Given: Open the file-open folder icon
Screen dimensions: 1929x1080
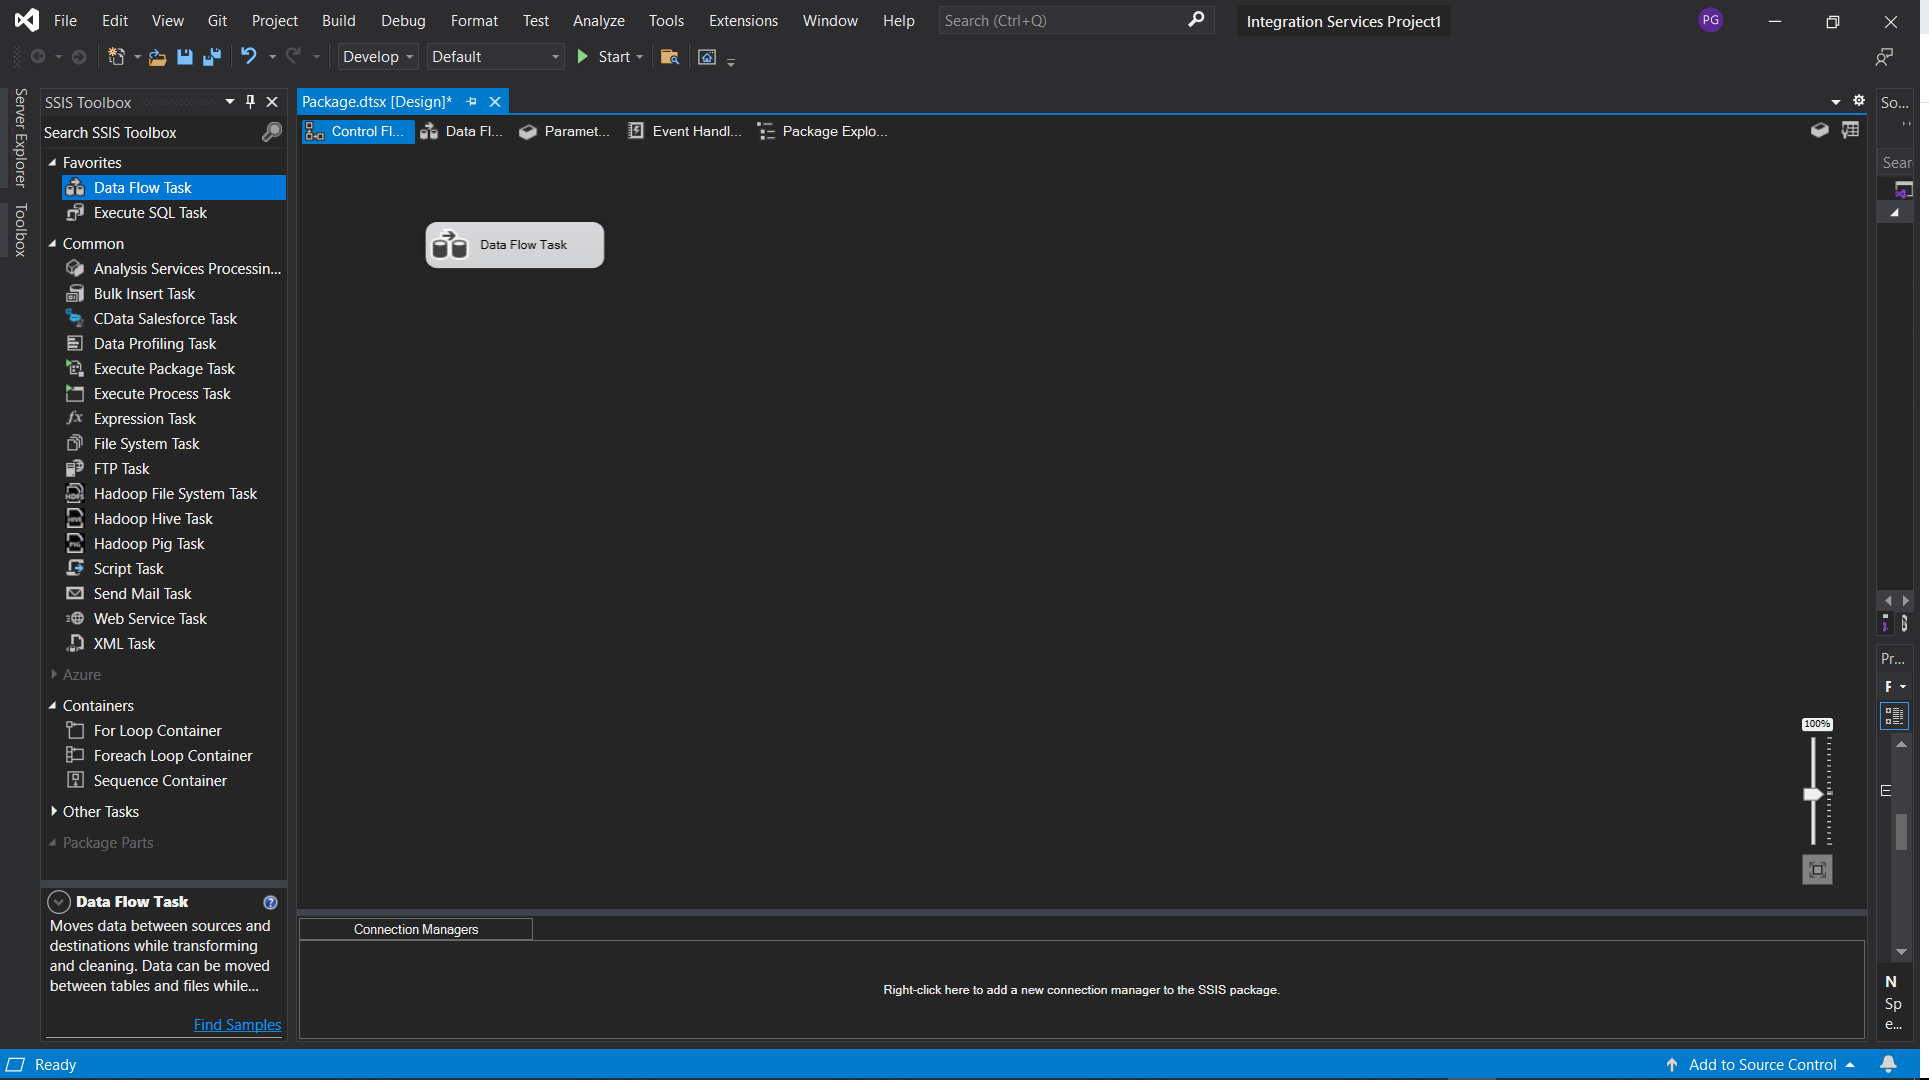Looking at the screenshot, I should [157, 57].
